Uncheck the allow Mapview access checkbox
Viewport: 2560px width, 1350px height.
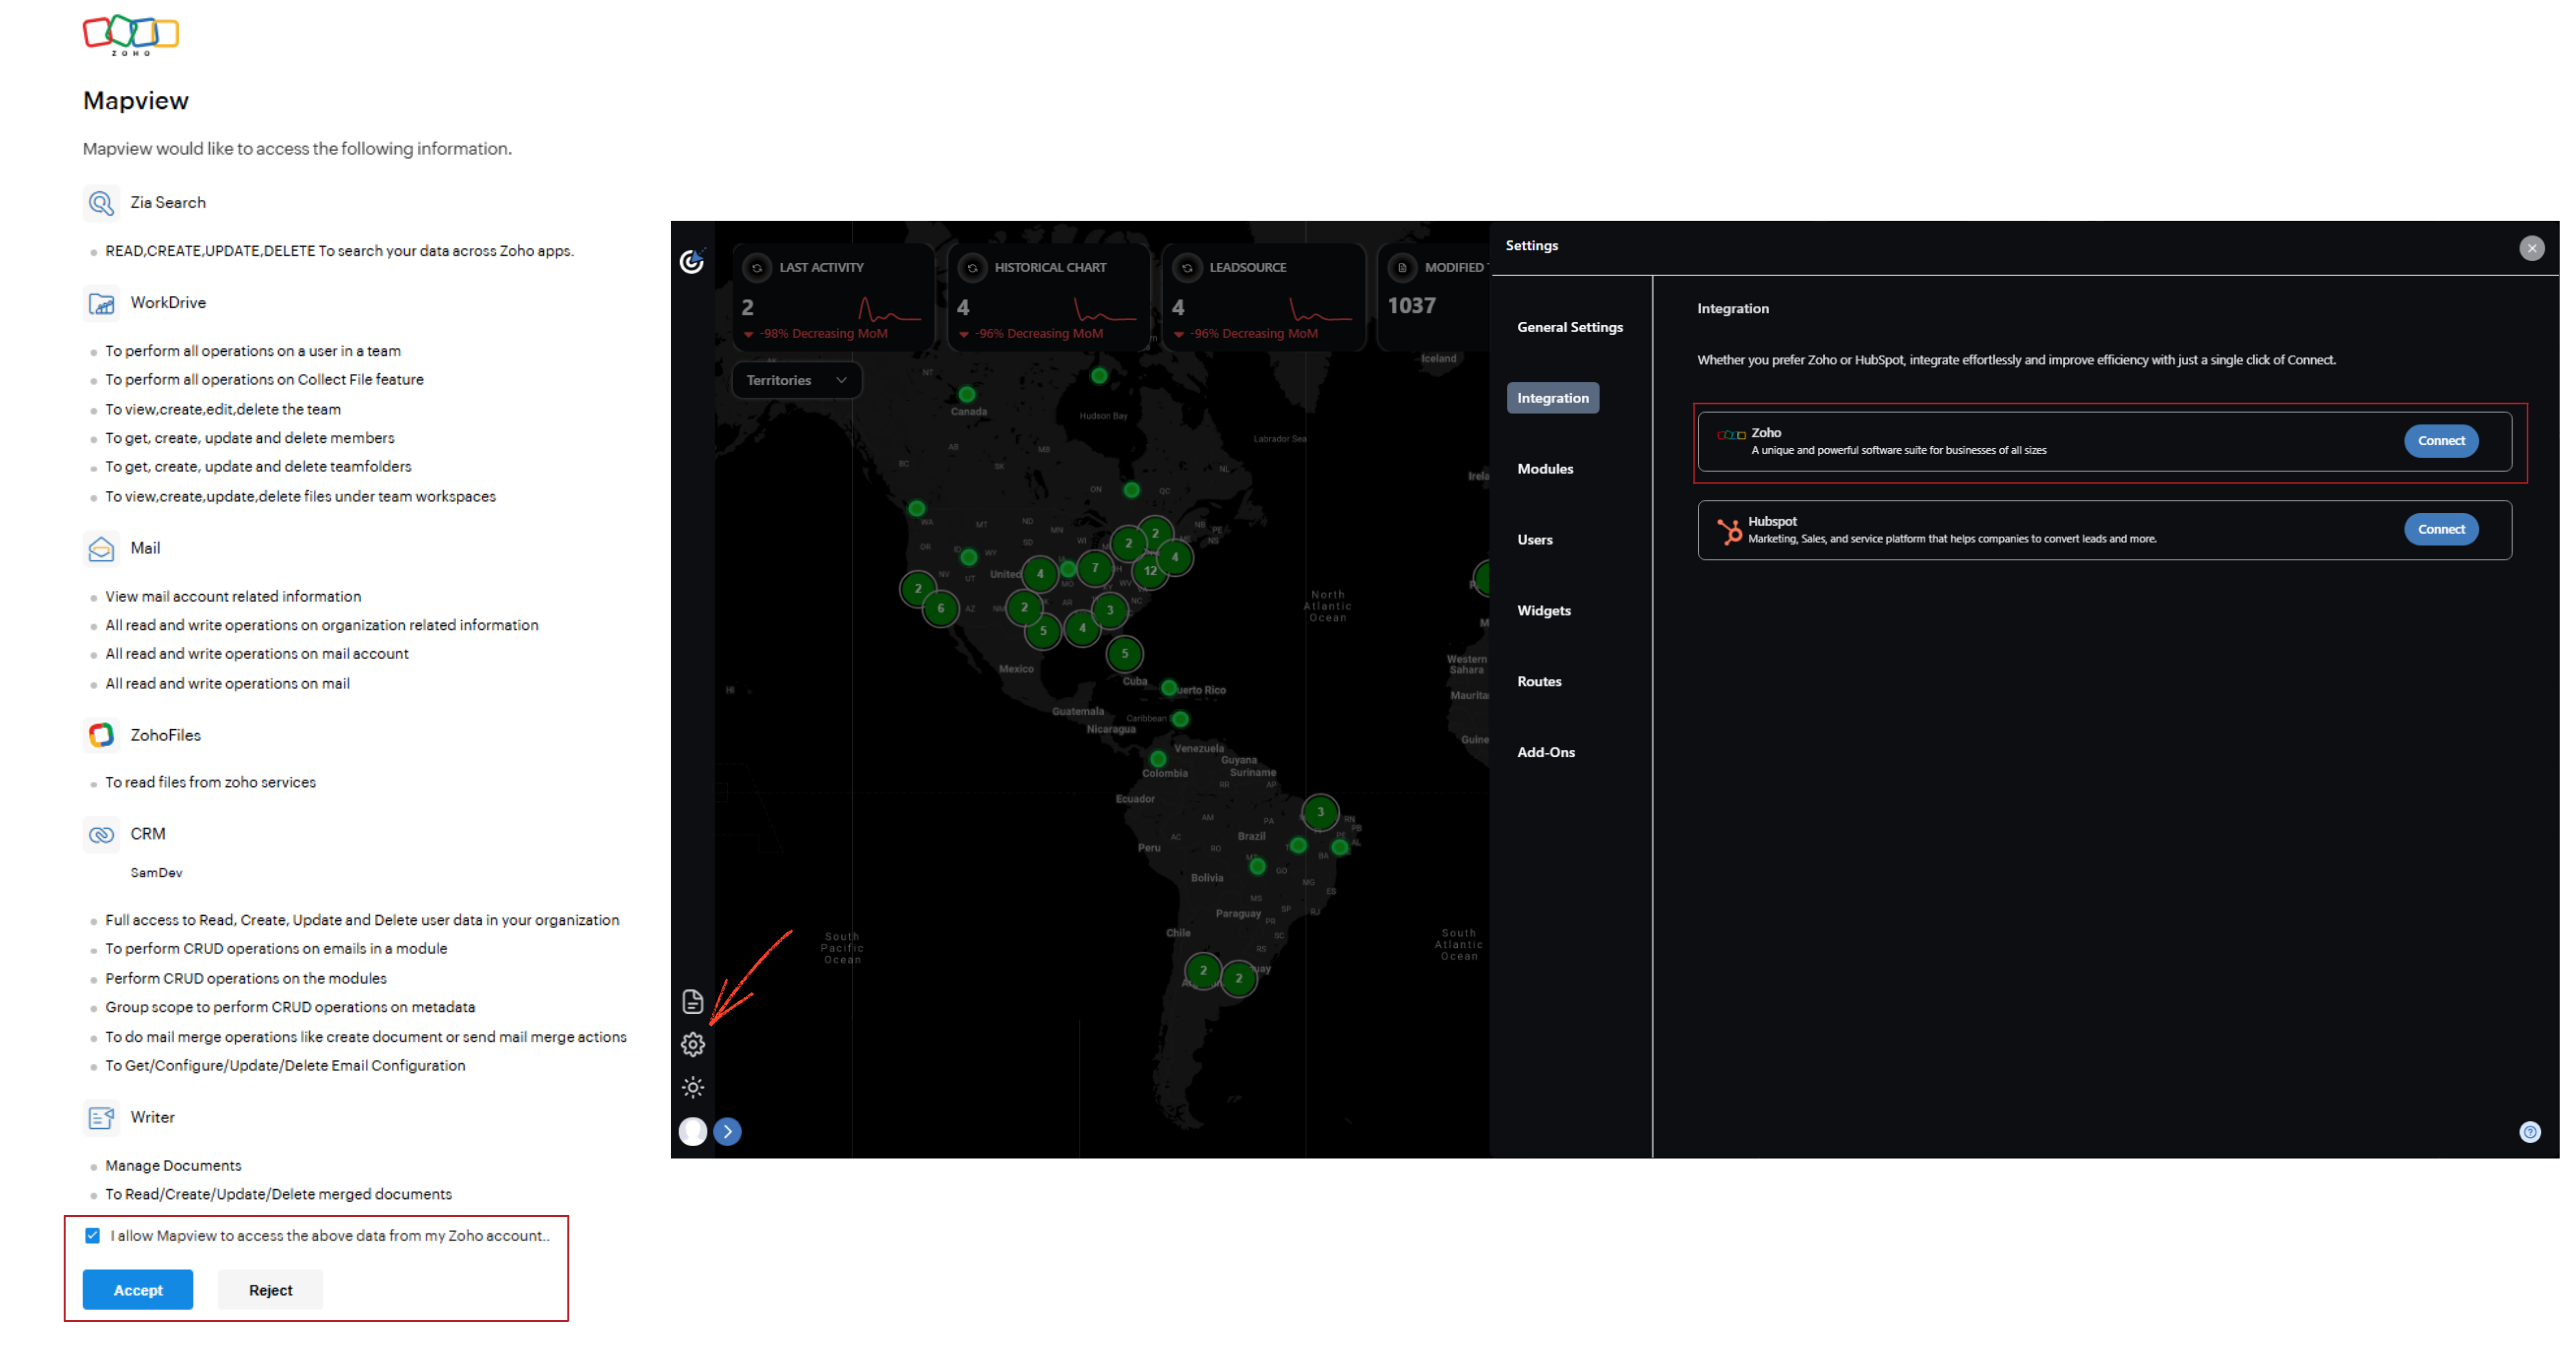[93, 1236]
